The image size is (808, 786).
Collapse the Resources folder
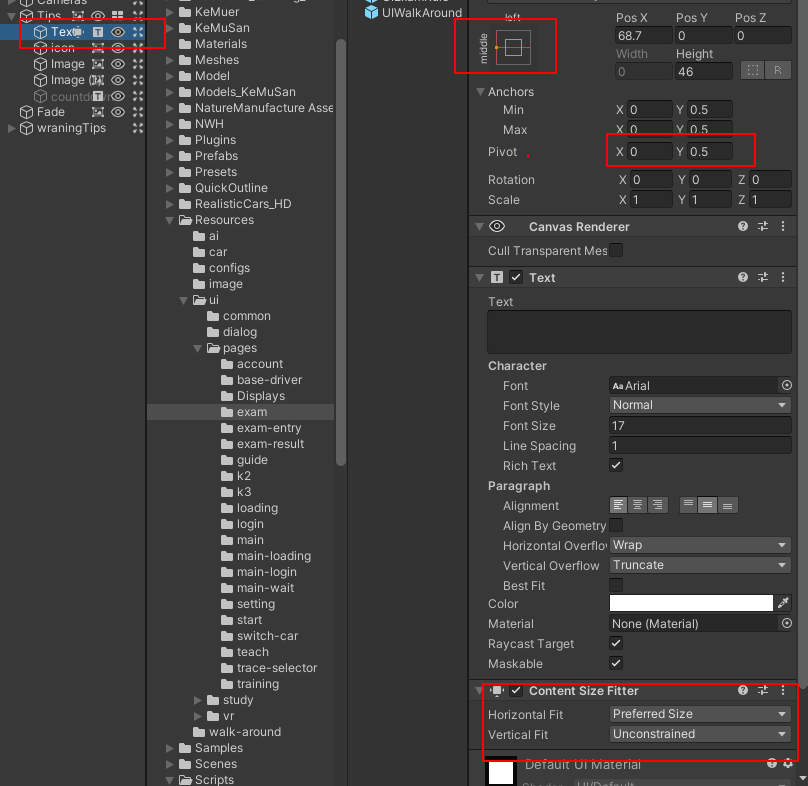(x=170, y=220)
